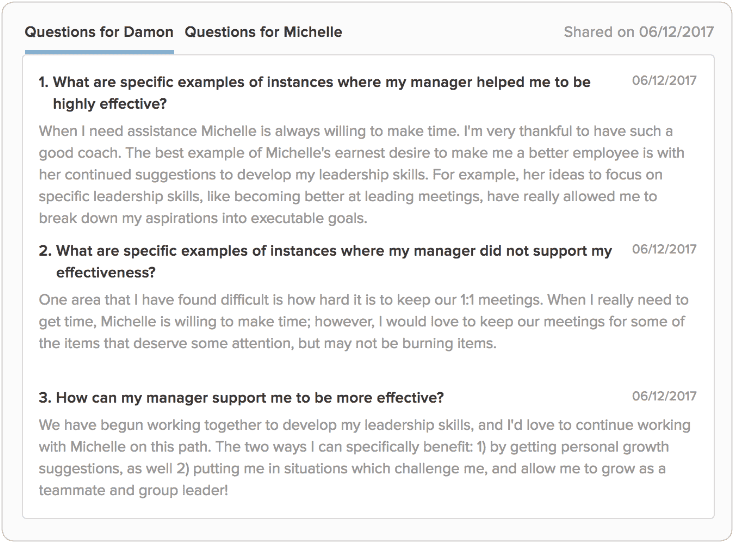Click question 2 about manager not supporting effectiveness
Image resolution: width=734 pixels, height=543 pixels.
tap(325, 262)
